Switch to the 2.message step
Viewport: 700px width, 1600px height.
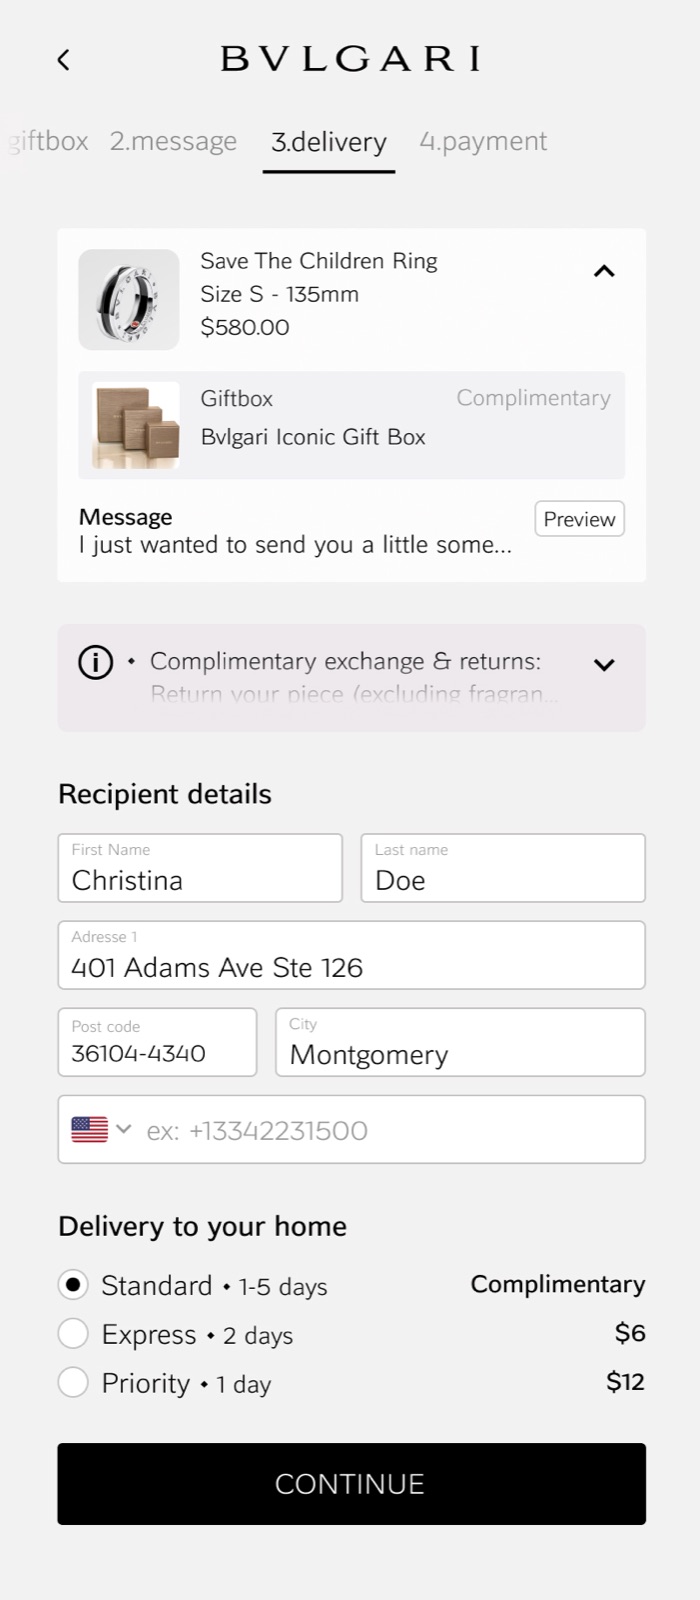point(173,141)
